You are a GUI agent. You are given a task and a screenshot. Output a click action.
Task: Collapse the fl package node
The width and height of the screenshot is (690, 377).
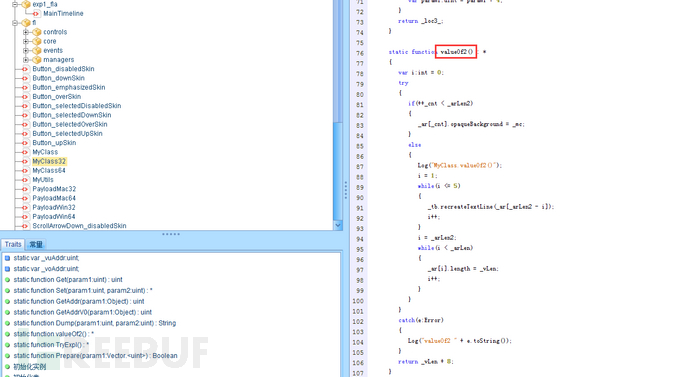[15, 23]
